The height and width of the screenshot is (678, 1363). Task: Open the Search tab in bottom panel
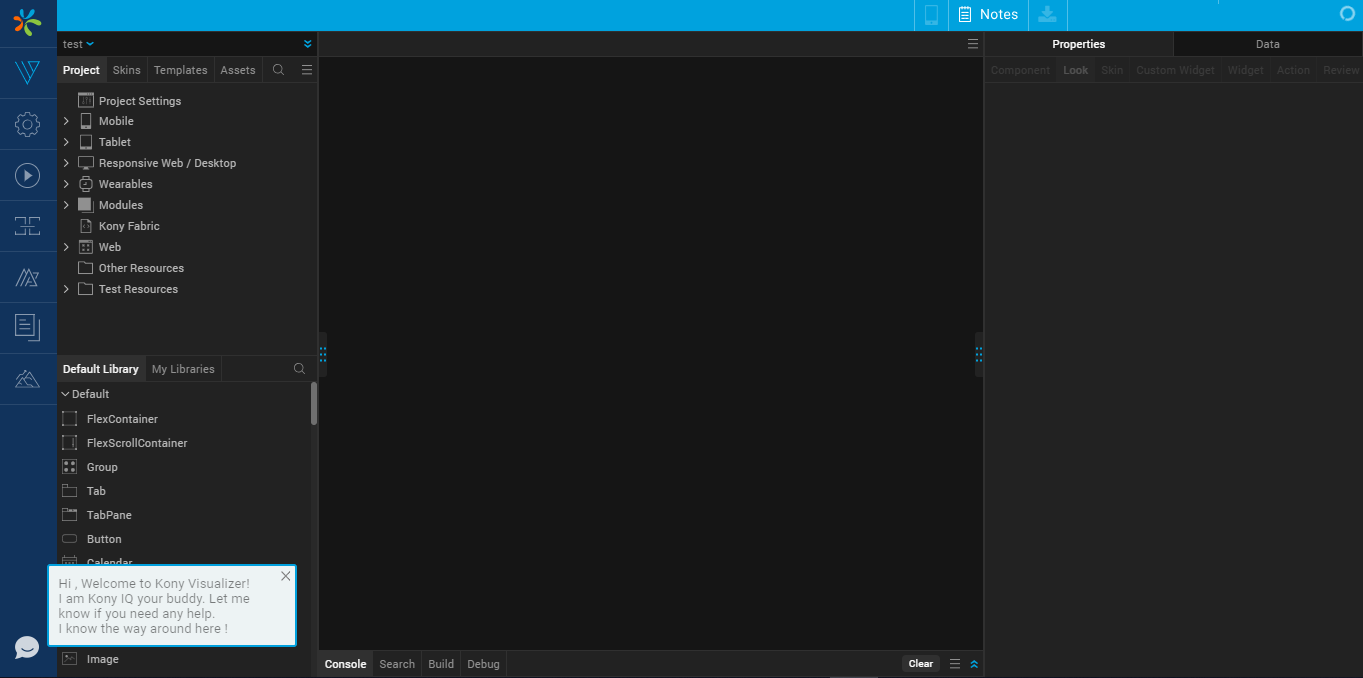(x=397, y=664)
